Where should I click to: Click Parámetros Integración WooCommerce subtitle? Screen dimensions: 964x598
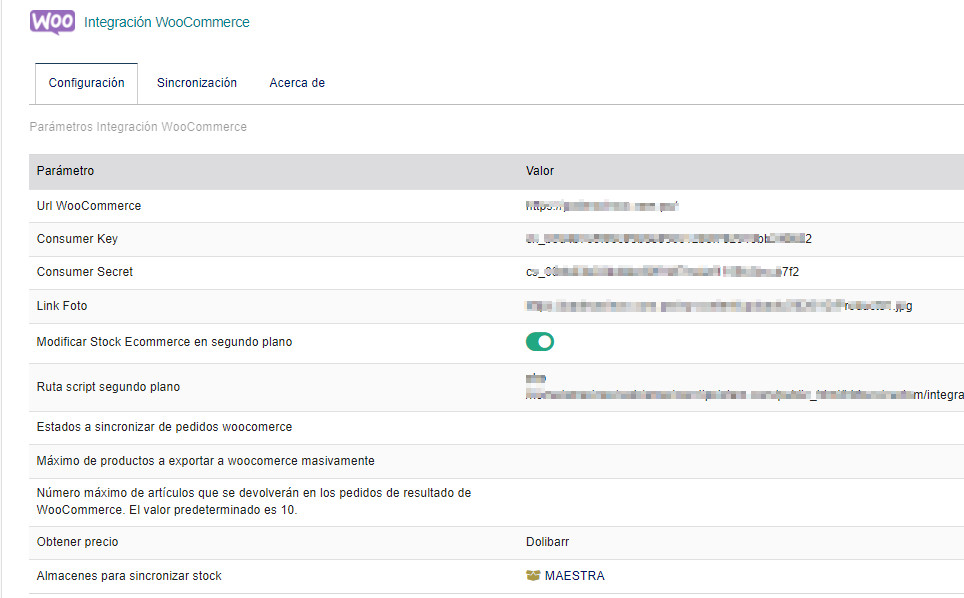(138, 127)
